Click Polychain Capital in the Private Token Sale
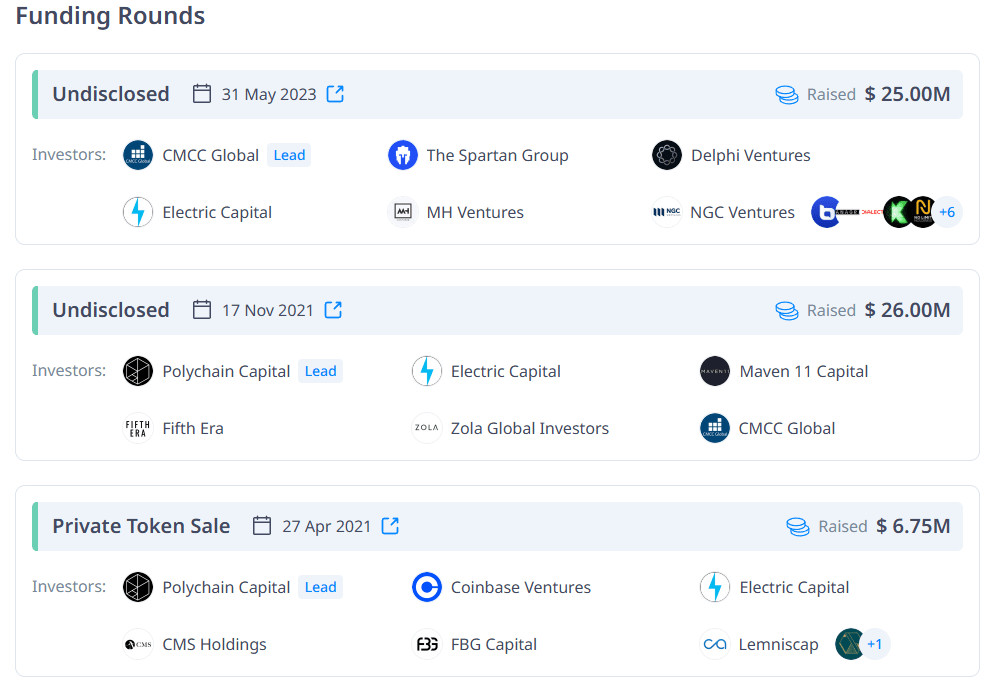Viewport: 993px width, 687px height. (226, 587)
